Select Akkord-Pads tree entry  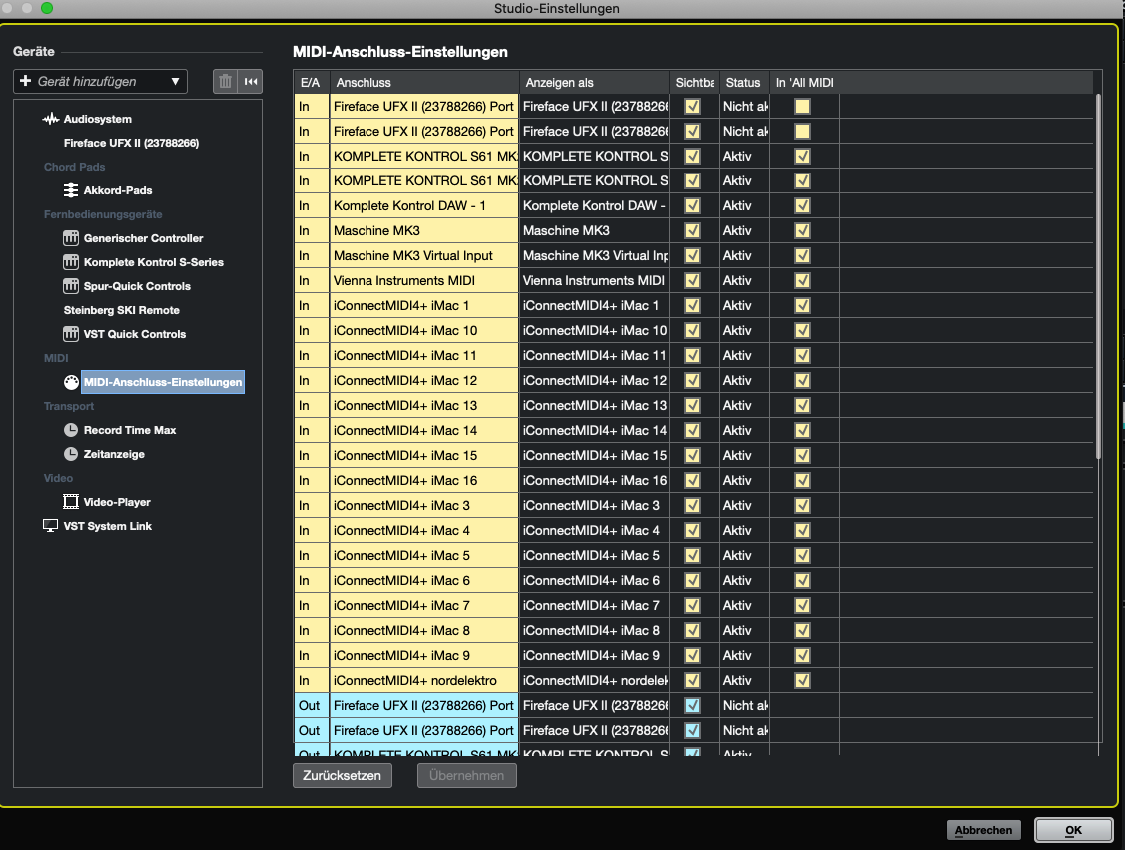click(x=118, y=190)
